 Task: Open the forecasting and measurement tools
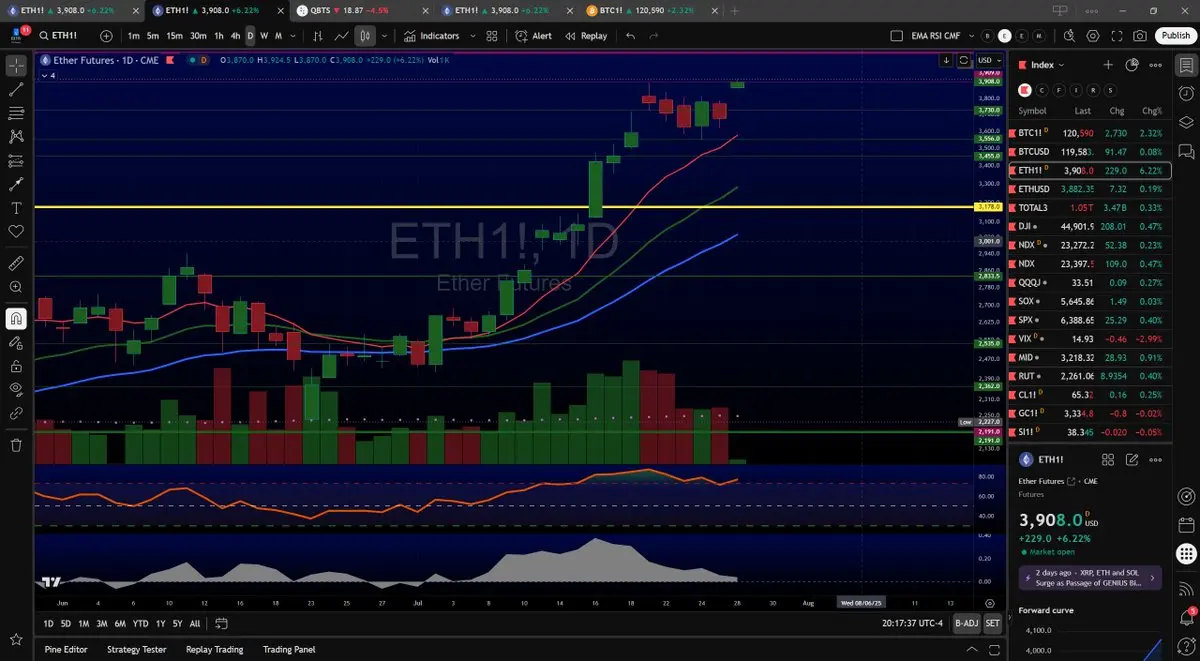pos(16,160)
